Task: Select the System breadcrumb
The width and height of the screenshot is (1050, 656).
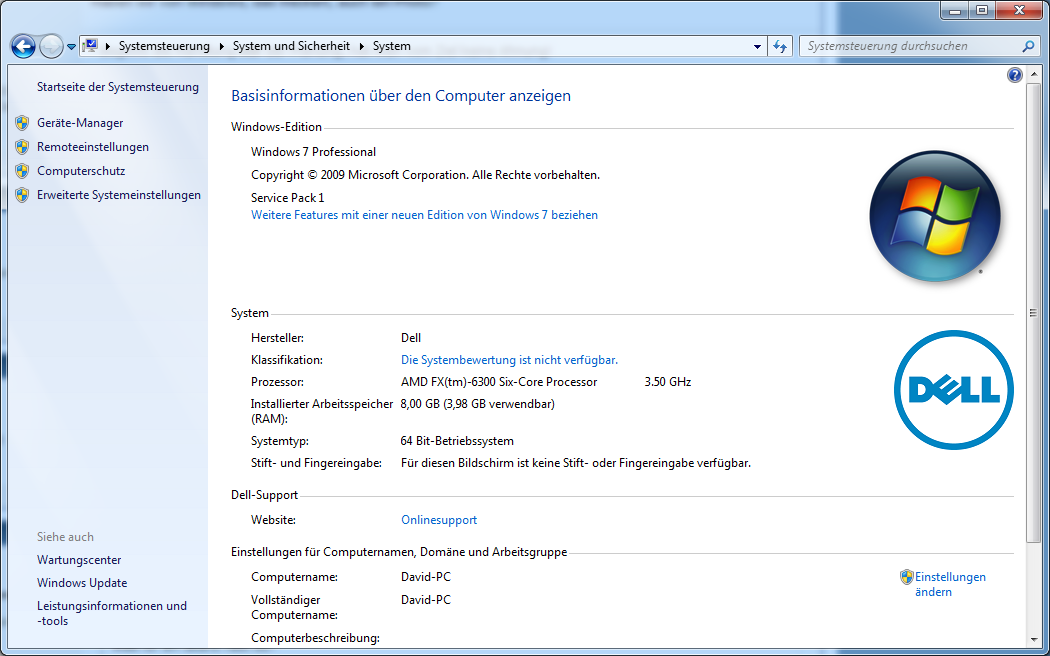Action: [392, 46]
